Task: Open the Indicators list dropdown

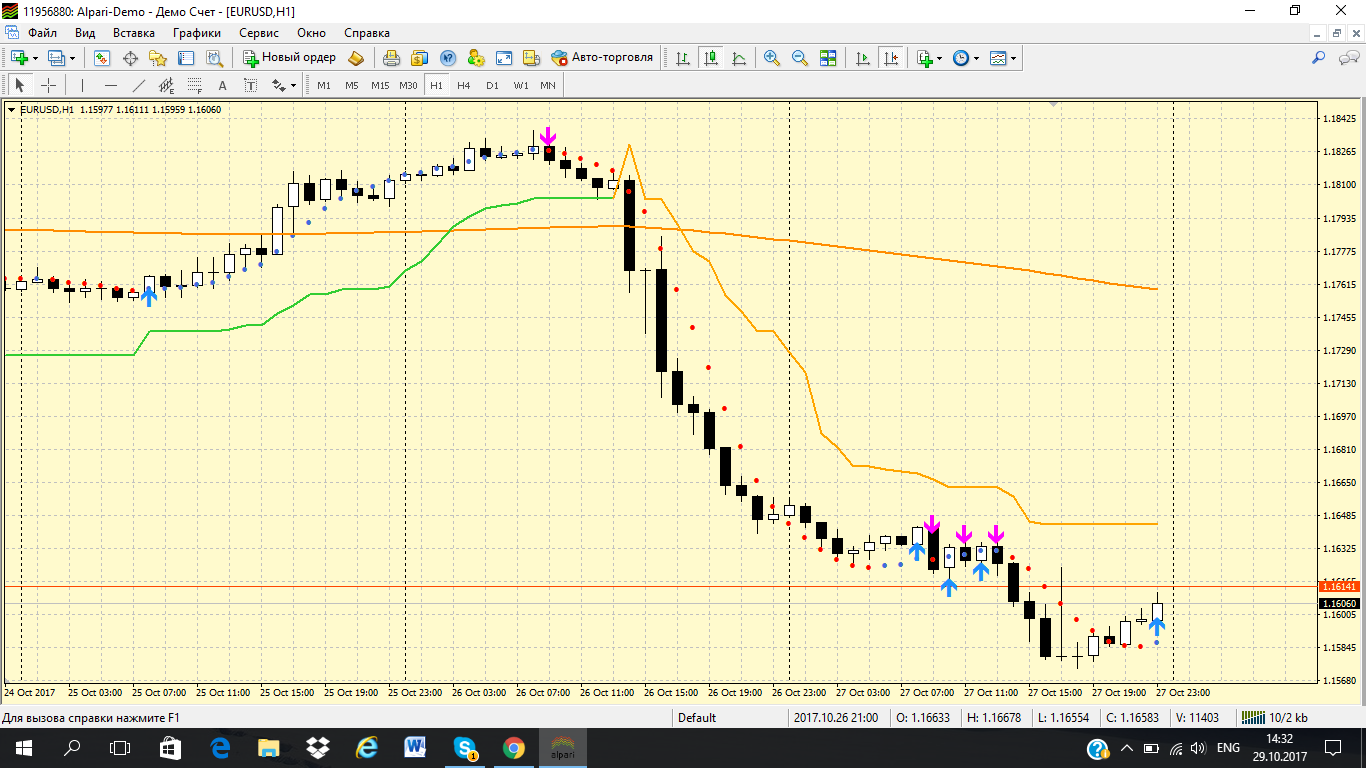Action: [x=929, y=58]
